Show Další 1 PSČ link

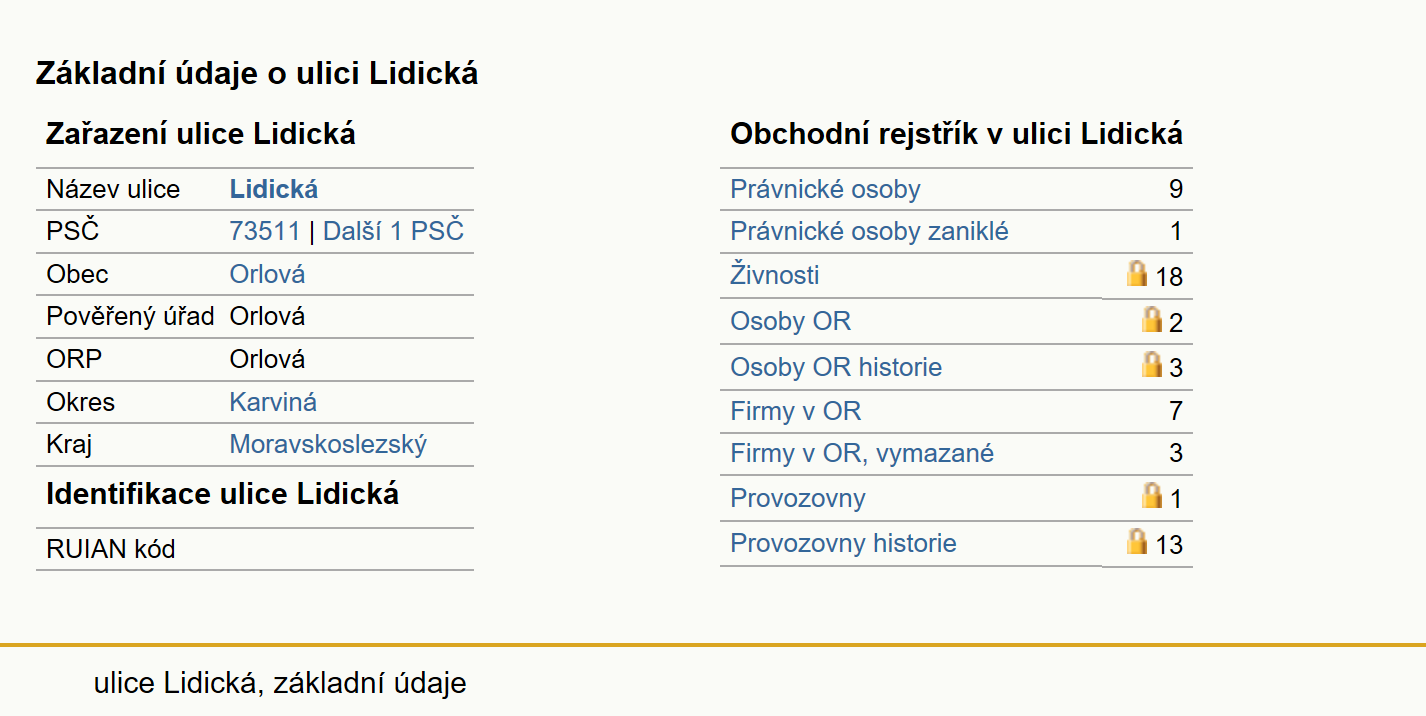click(393, 231)
